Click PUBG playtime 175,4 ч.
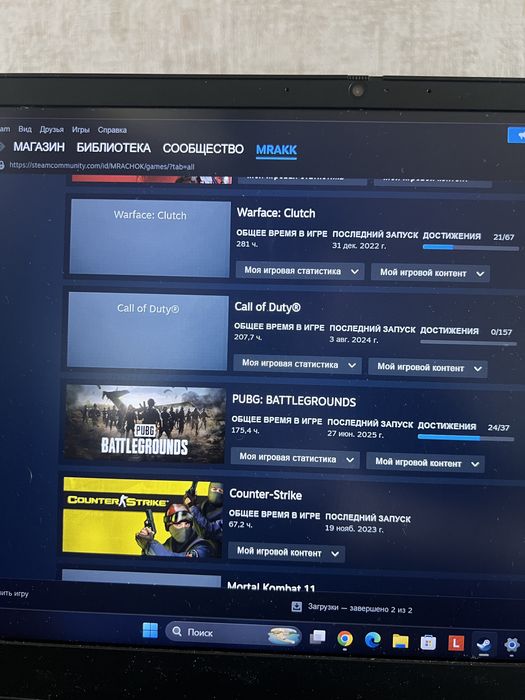The image size is (525, 700). coord(245,430)
